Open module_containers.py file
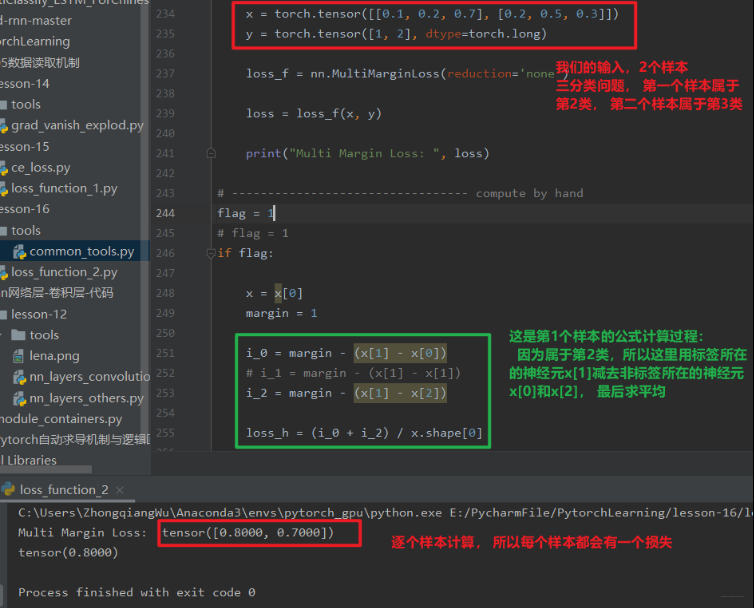 61,419
